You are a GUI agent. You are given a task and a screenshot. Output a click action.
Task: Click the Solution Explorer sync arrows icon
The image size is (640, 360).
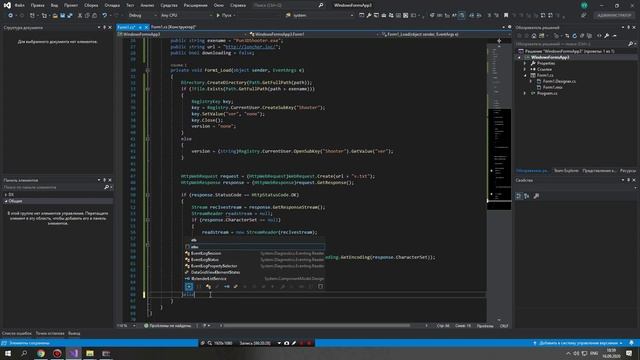click(567, 36)
